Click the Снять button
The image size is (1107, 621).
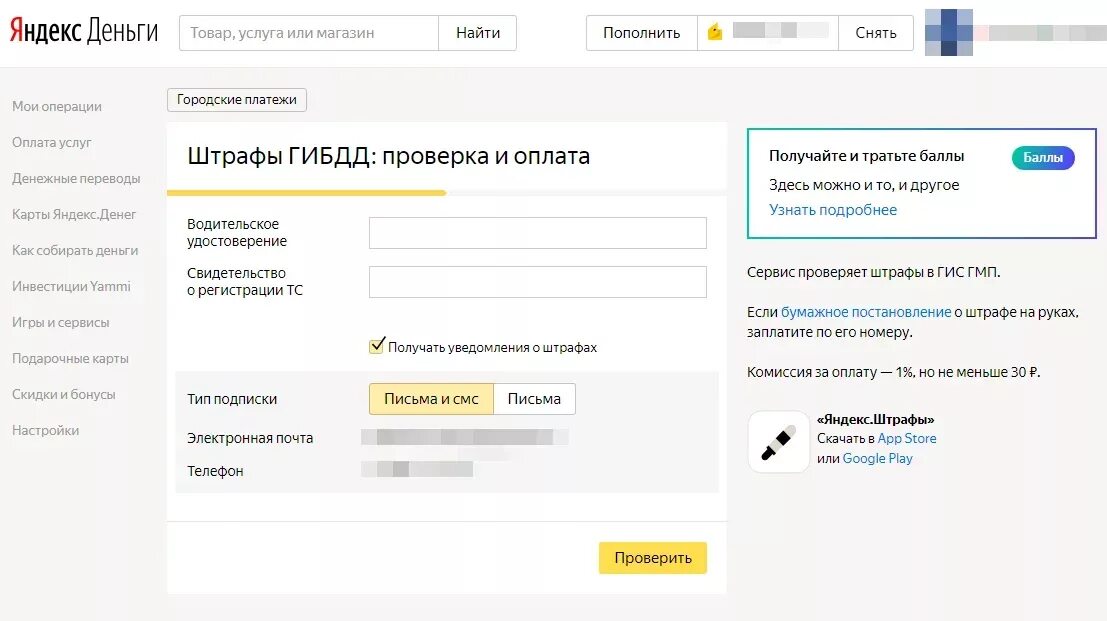[x=875, y=32]
